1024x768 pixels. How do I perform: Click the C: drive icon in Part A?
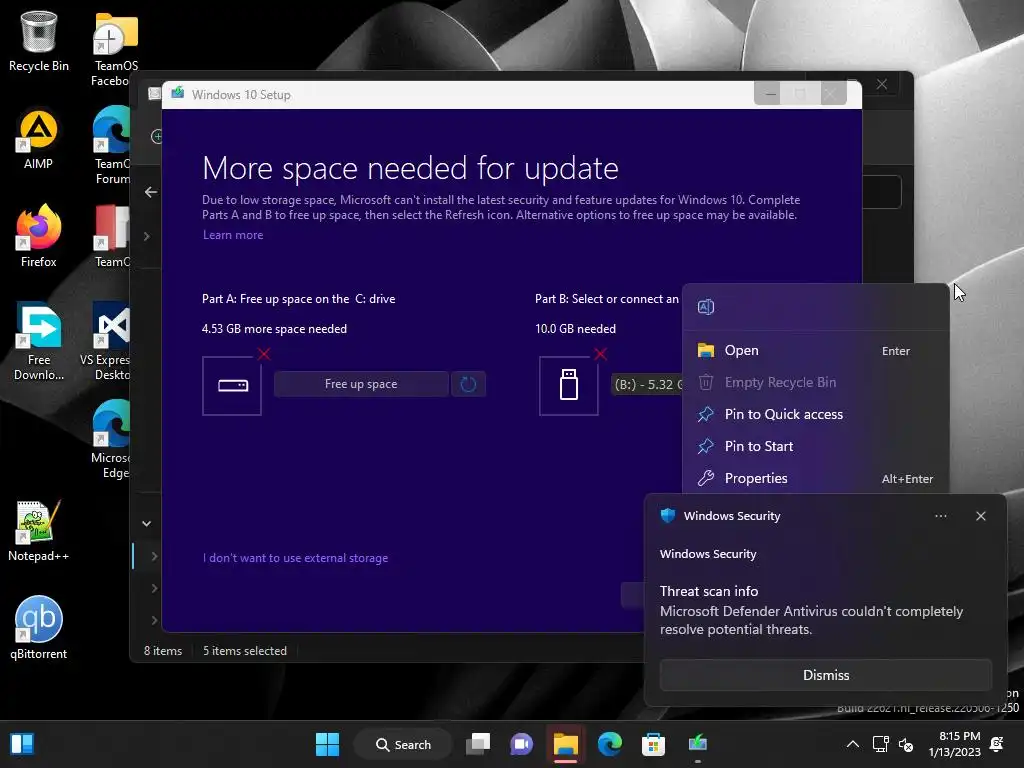[232, 385]
